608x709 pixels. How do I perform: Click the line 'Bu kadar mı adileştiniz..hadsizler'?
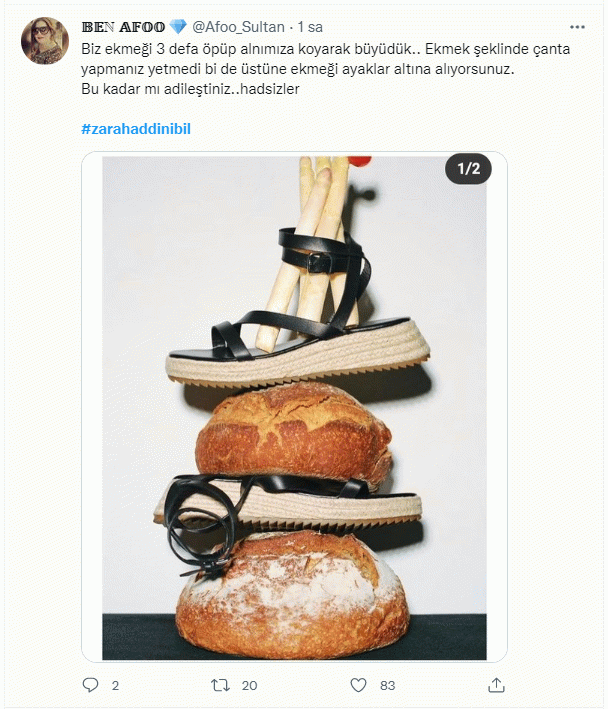tap(190, 90)
